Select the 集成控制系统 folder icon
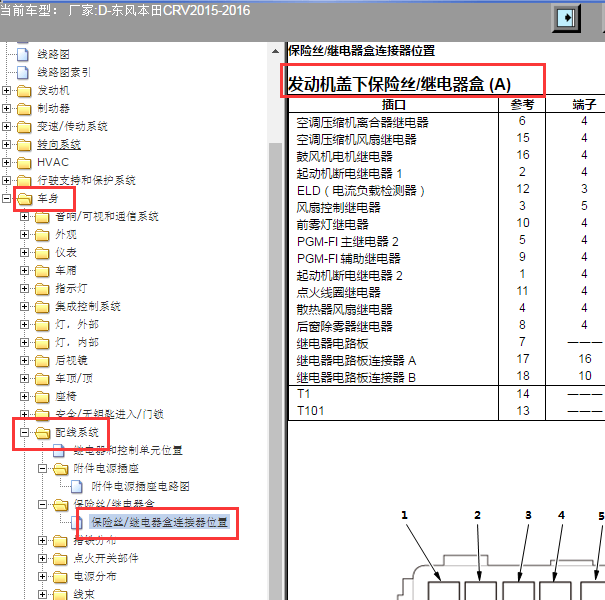 (42, 307)
